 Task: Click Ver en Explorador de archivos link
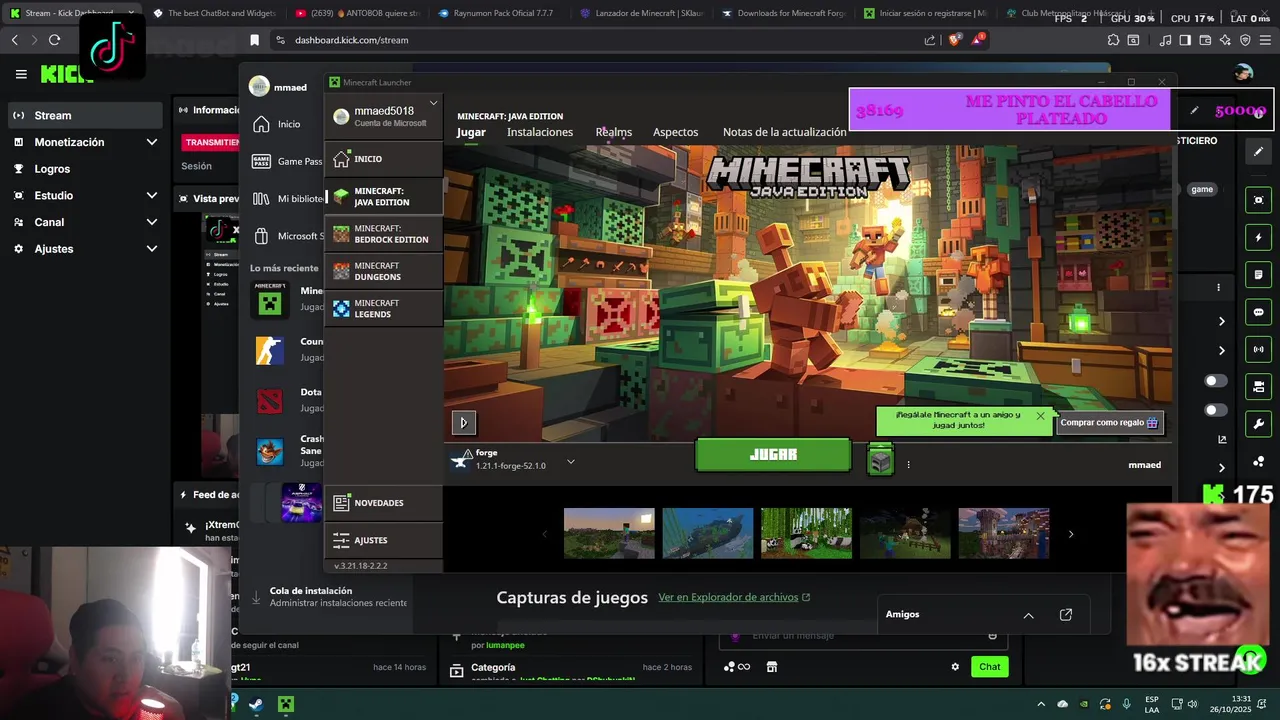(734, 597)
